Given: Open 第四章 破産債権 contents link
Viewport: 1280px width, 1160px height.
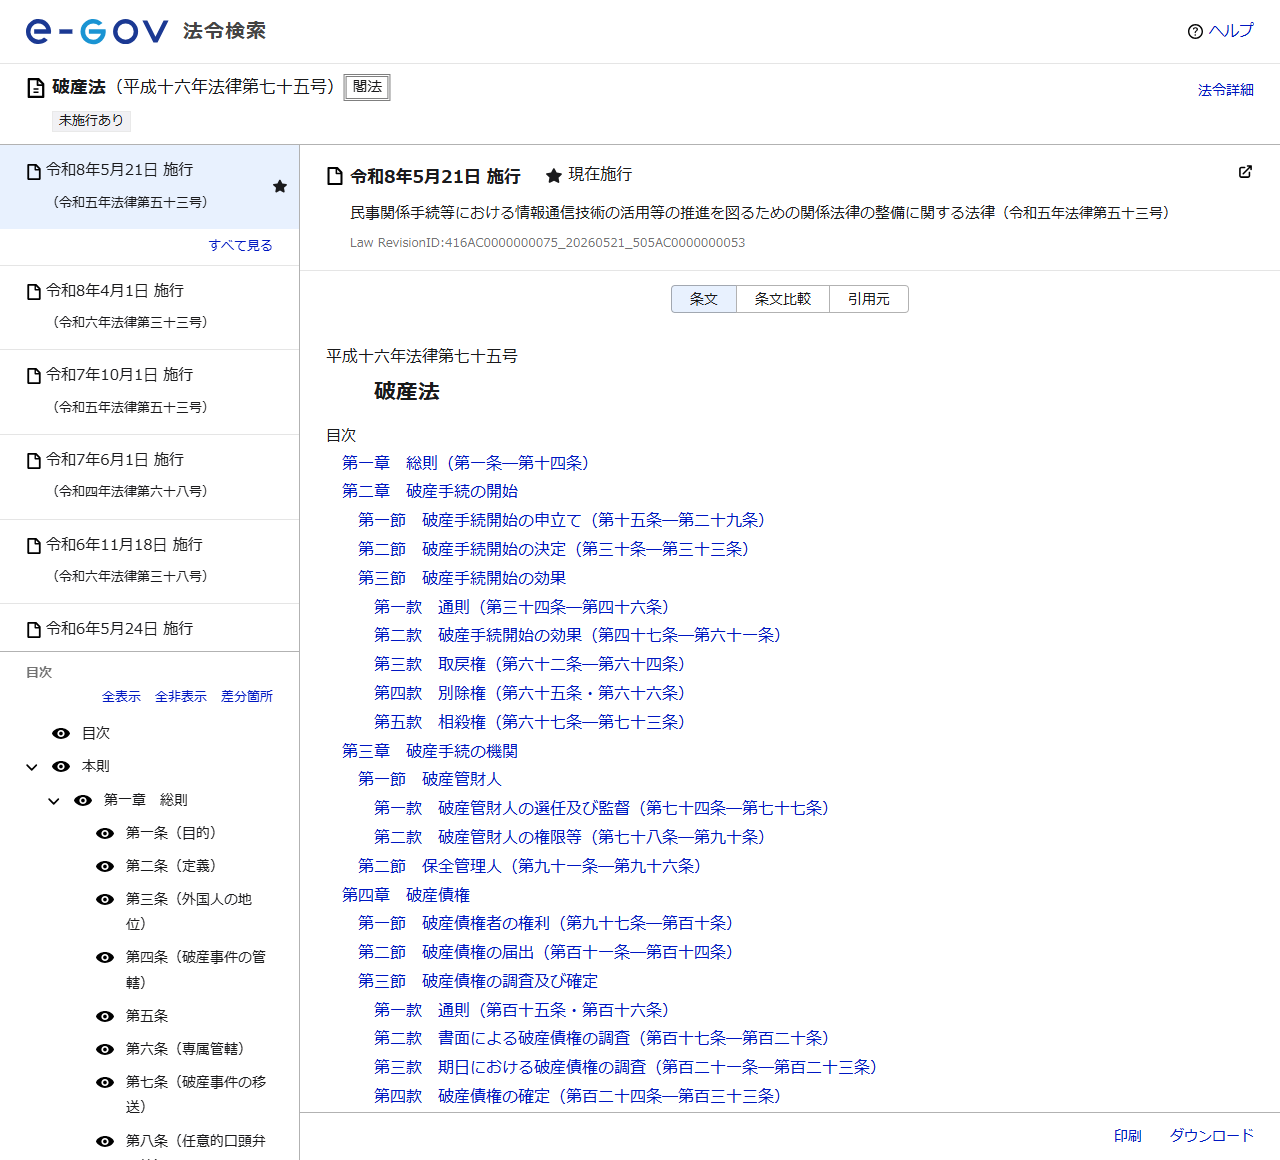Looking at the screenshot, I should (406, 895).
